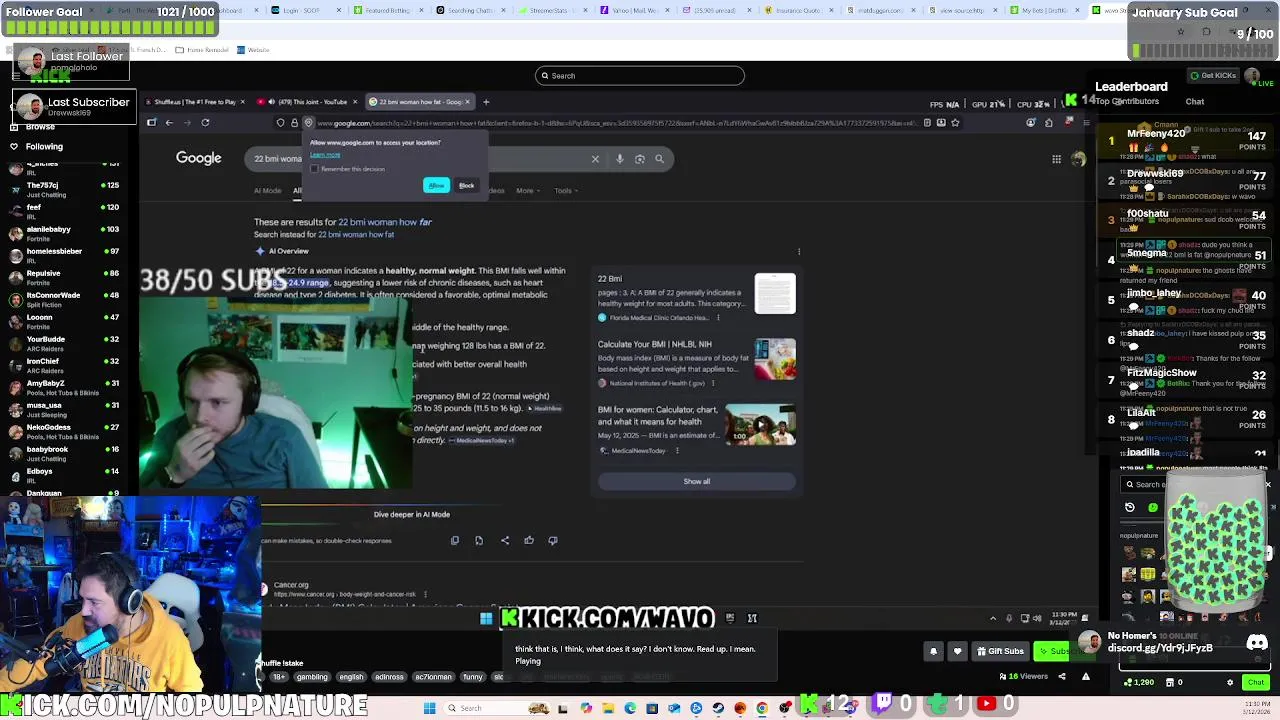Screen dimensions: 1280x720
Task: Submit Google search magnifier icon
Action: (x=659, y=159)
